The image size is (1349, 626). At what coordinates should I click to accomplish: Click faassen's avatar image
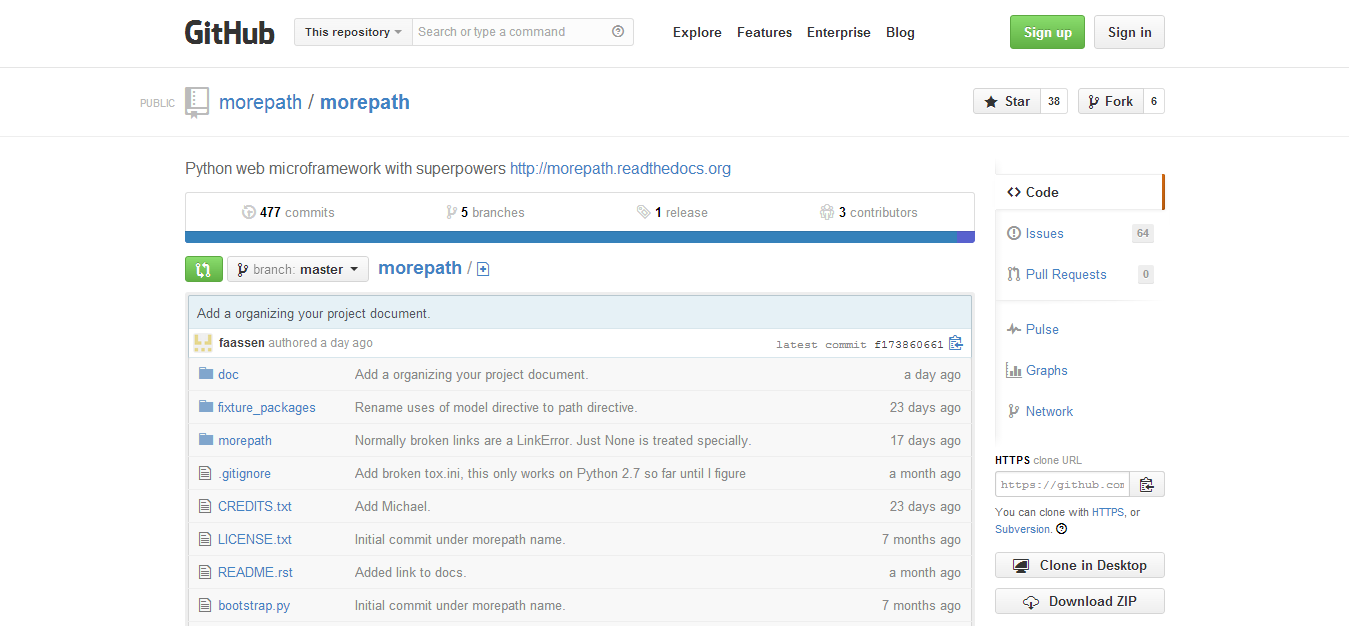[x=203, y=343]
